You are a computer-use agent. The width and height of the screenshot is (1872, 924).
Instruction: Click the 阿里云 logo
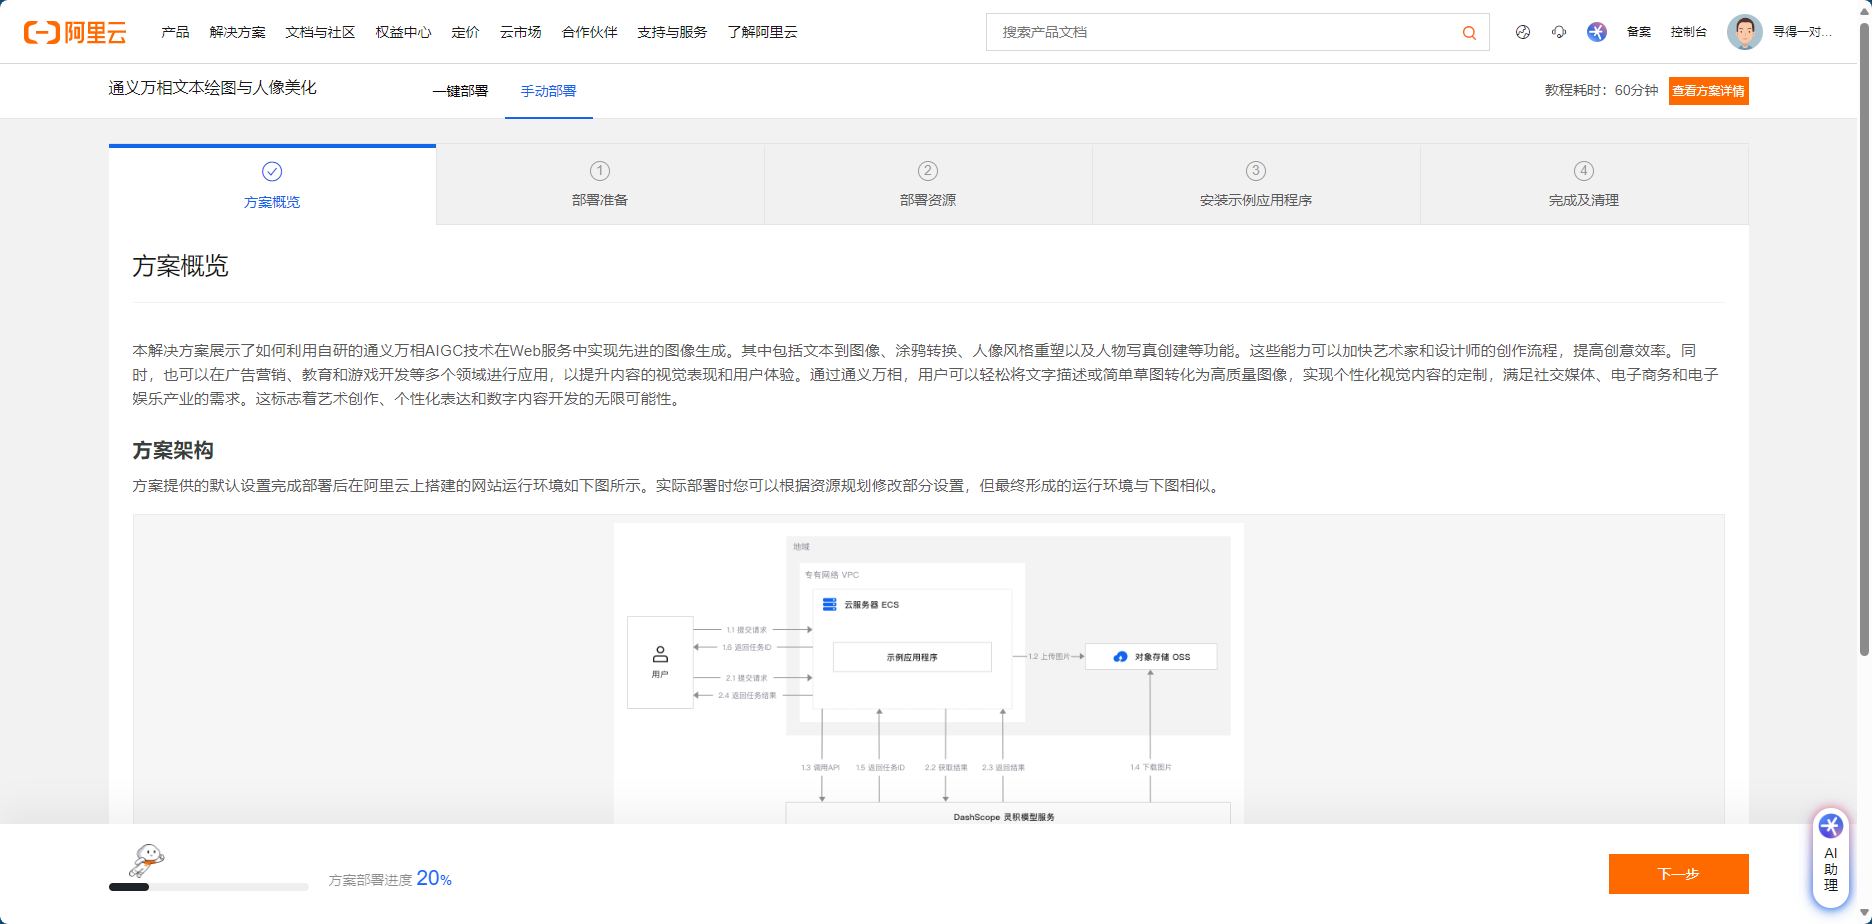point(75,32)
